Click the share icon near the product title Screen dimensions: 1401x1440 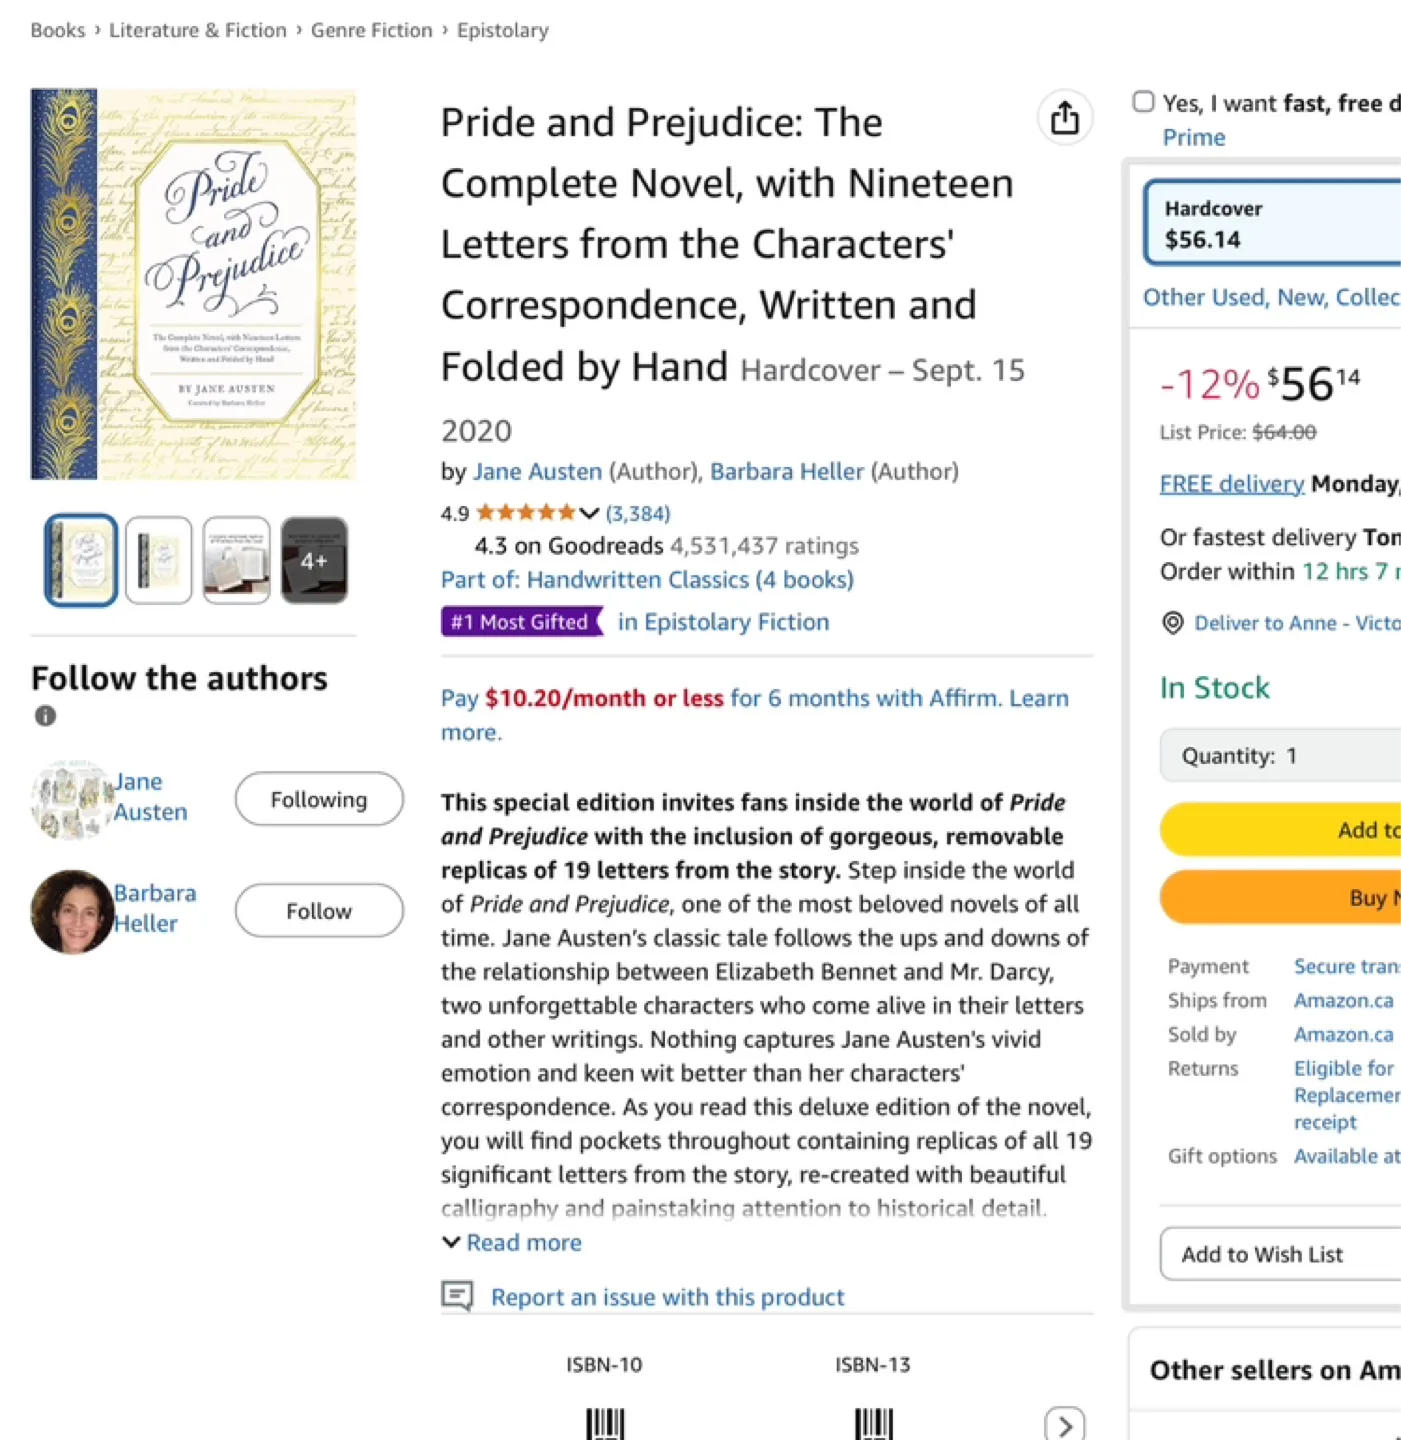[1065, 117]
